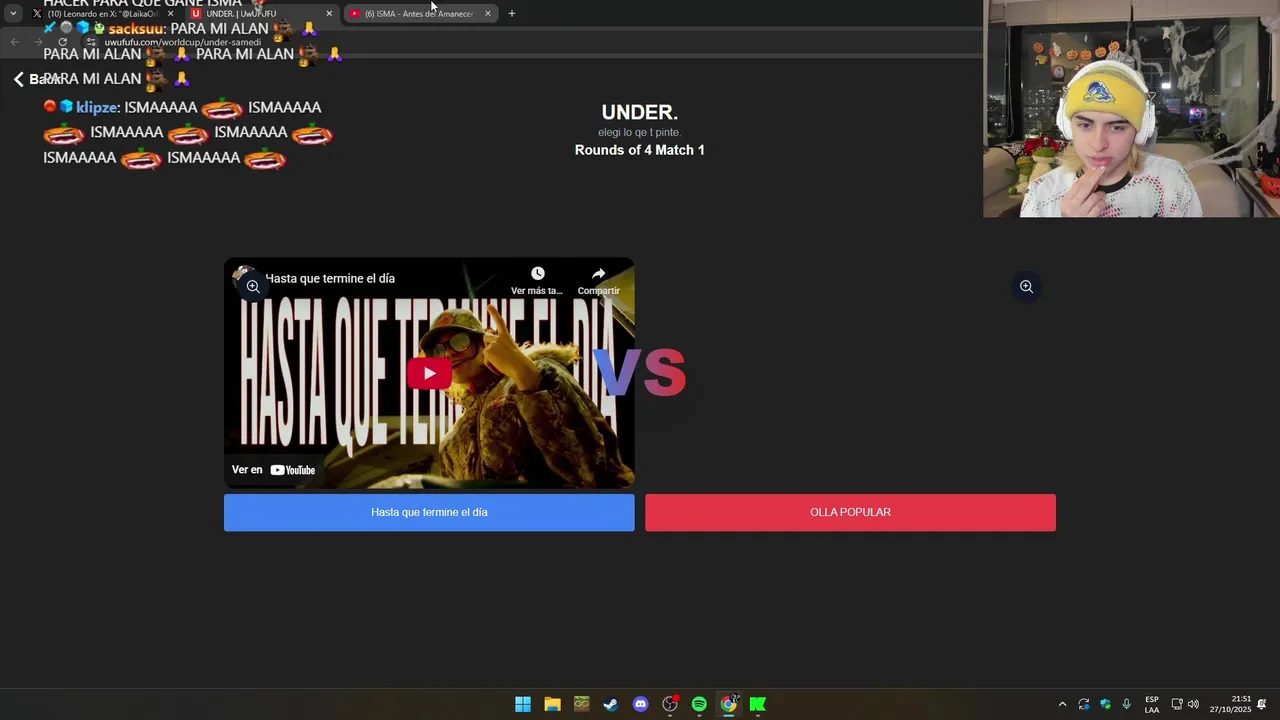This screenshot has height=720, width=1280.
Task: Play the Hasta que termine el día video
Action: coord(429,373)
